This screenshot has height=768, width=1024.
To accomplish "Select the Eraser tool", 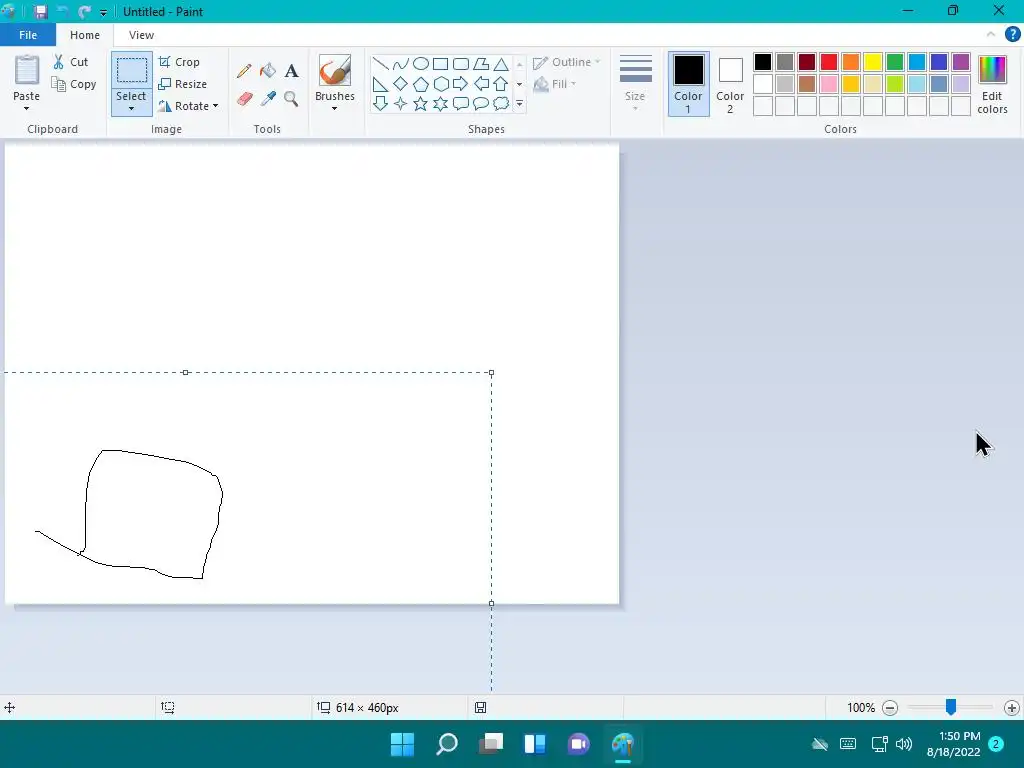I will click(244, 99).
